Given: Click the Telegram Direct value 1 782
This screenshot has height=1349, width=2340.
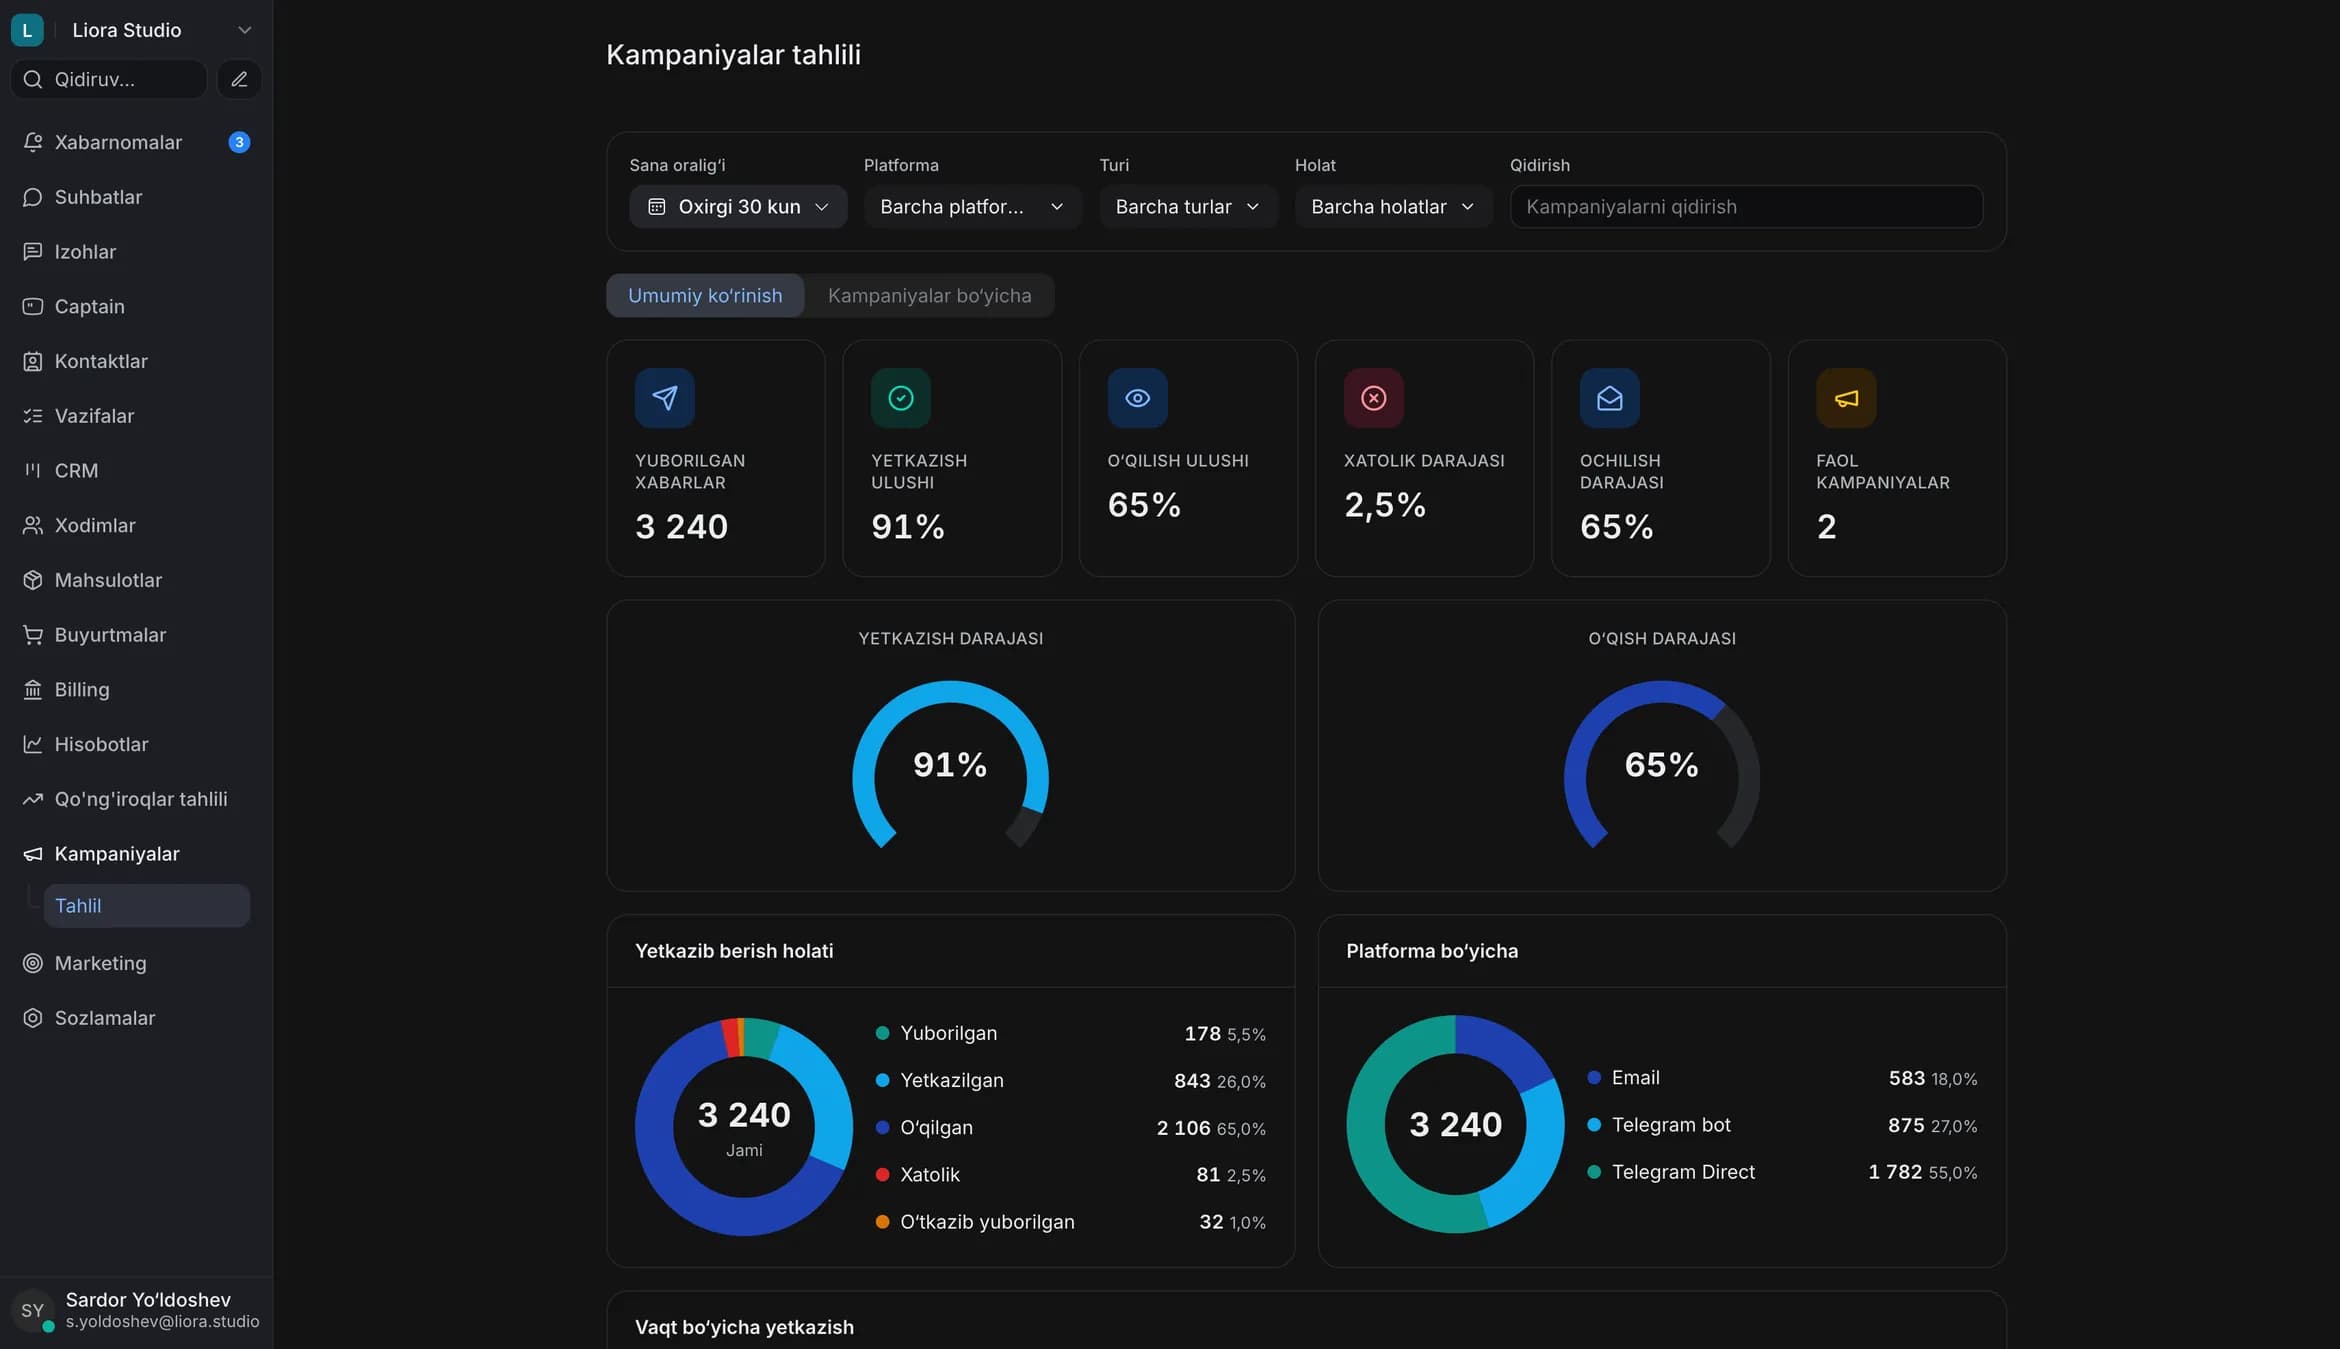Looking at the screenshot, I should click(x=1895, y=1172).
